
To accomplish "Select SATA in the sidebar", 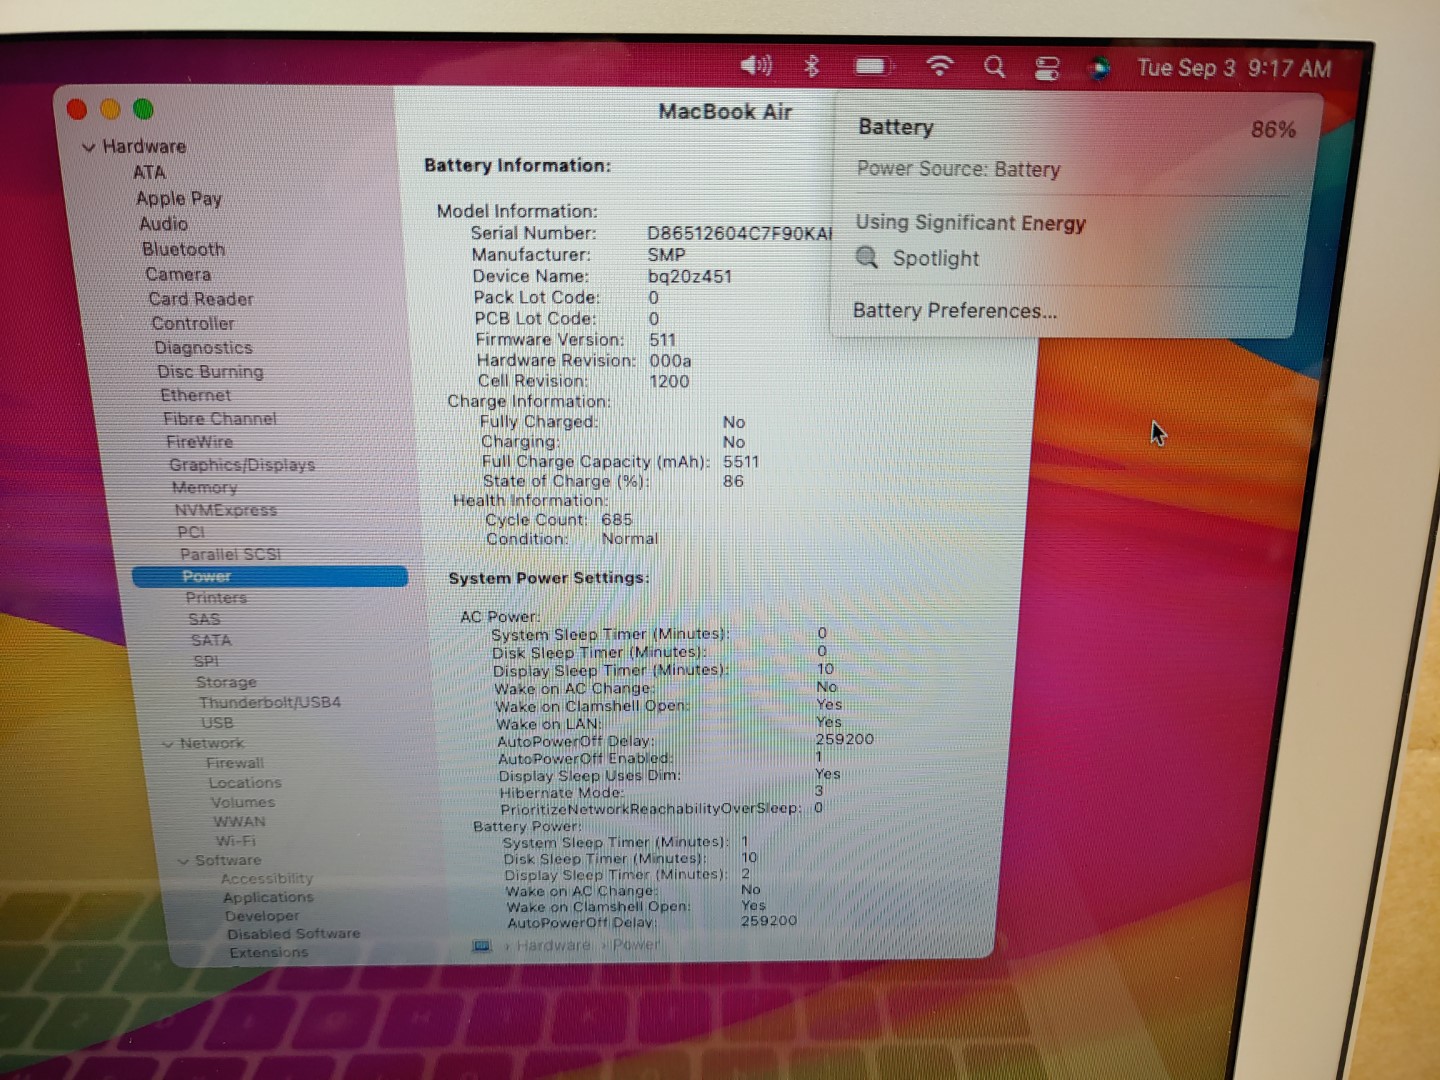I will [x=211, y=640].
